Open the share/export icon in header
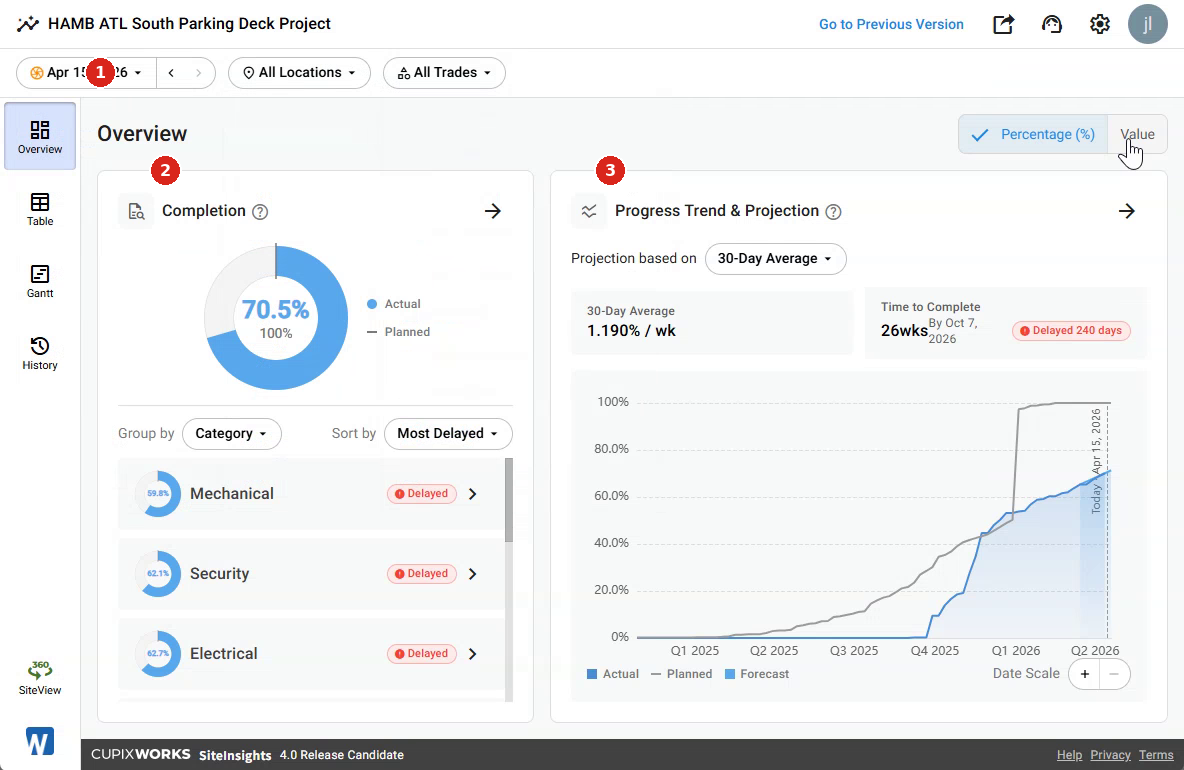1184x770 pixels. pyautogui.click(x=1003, y=24)
